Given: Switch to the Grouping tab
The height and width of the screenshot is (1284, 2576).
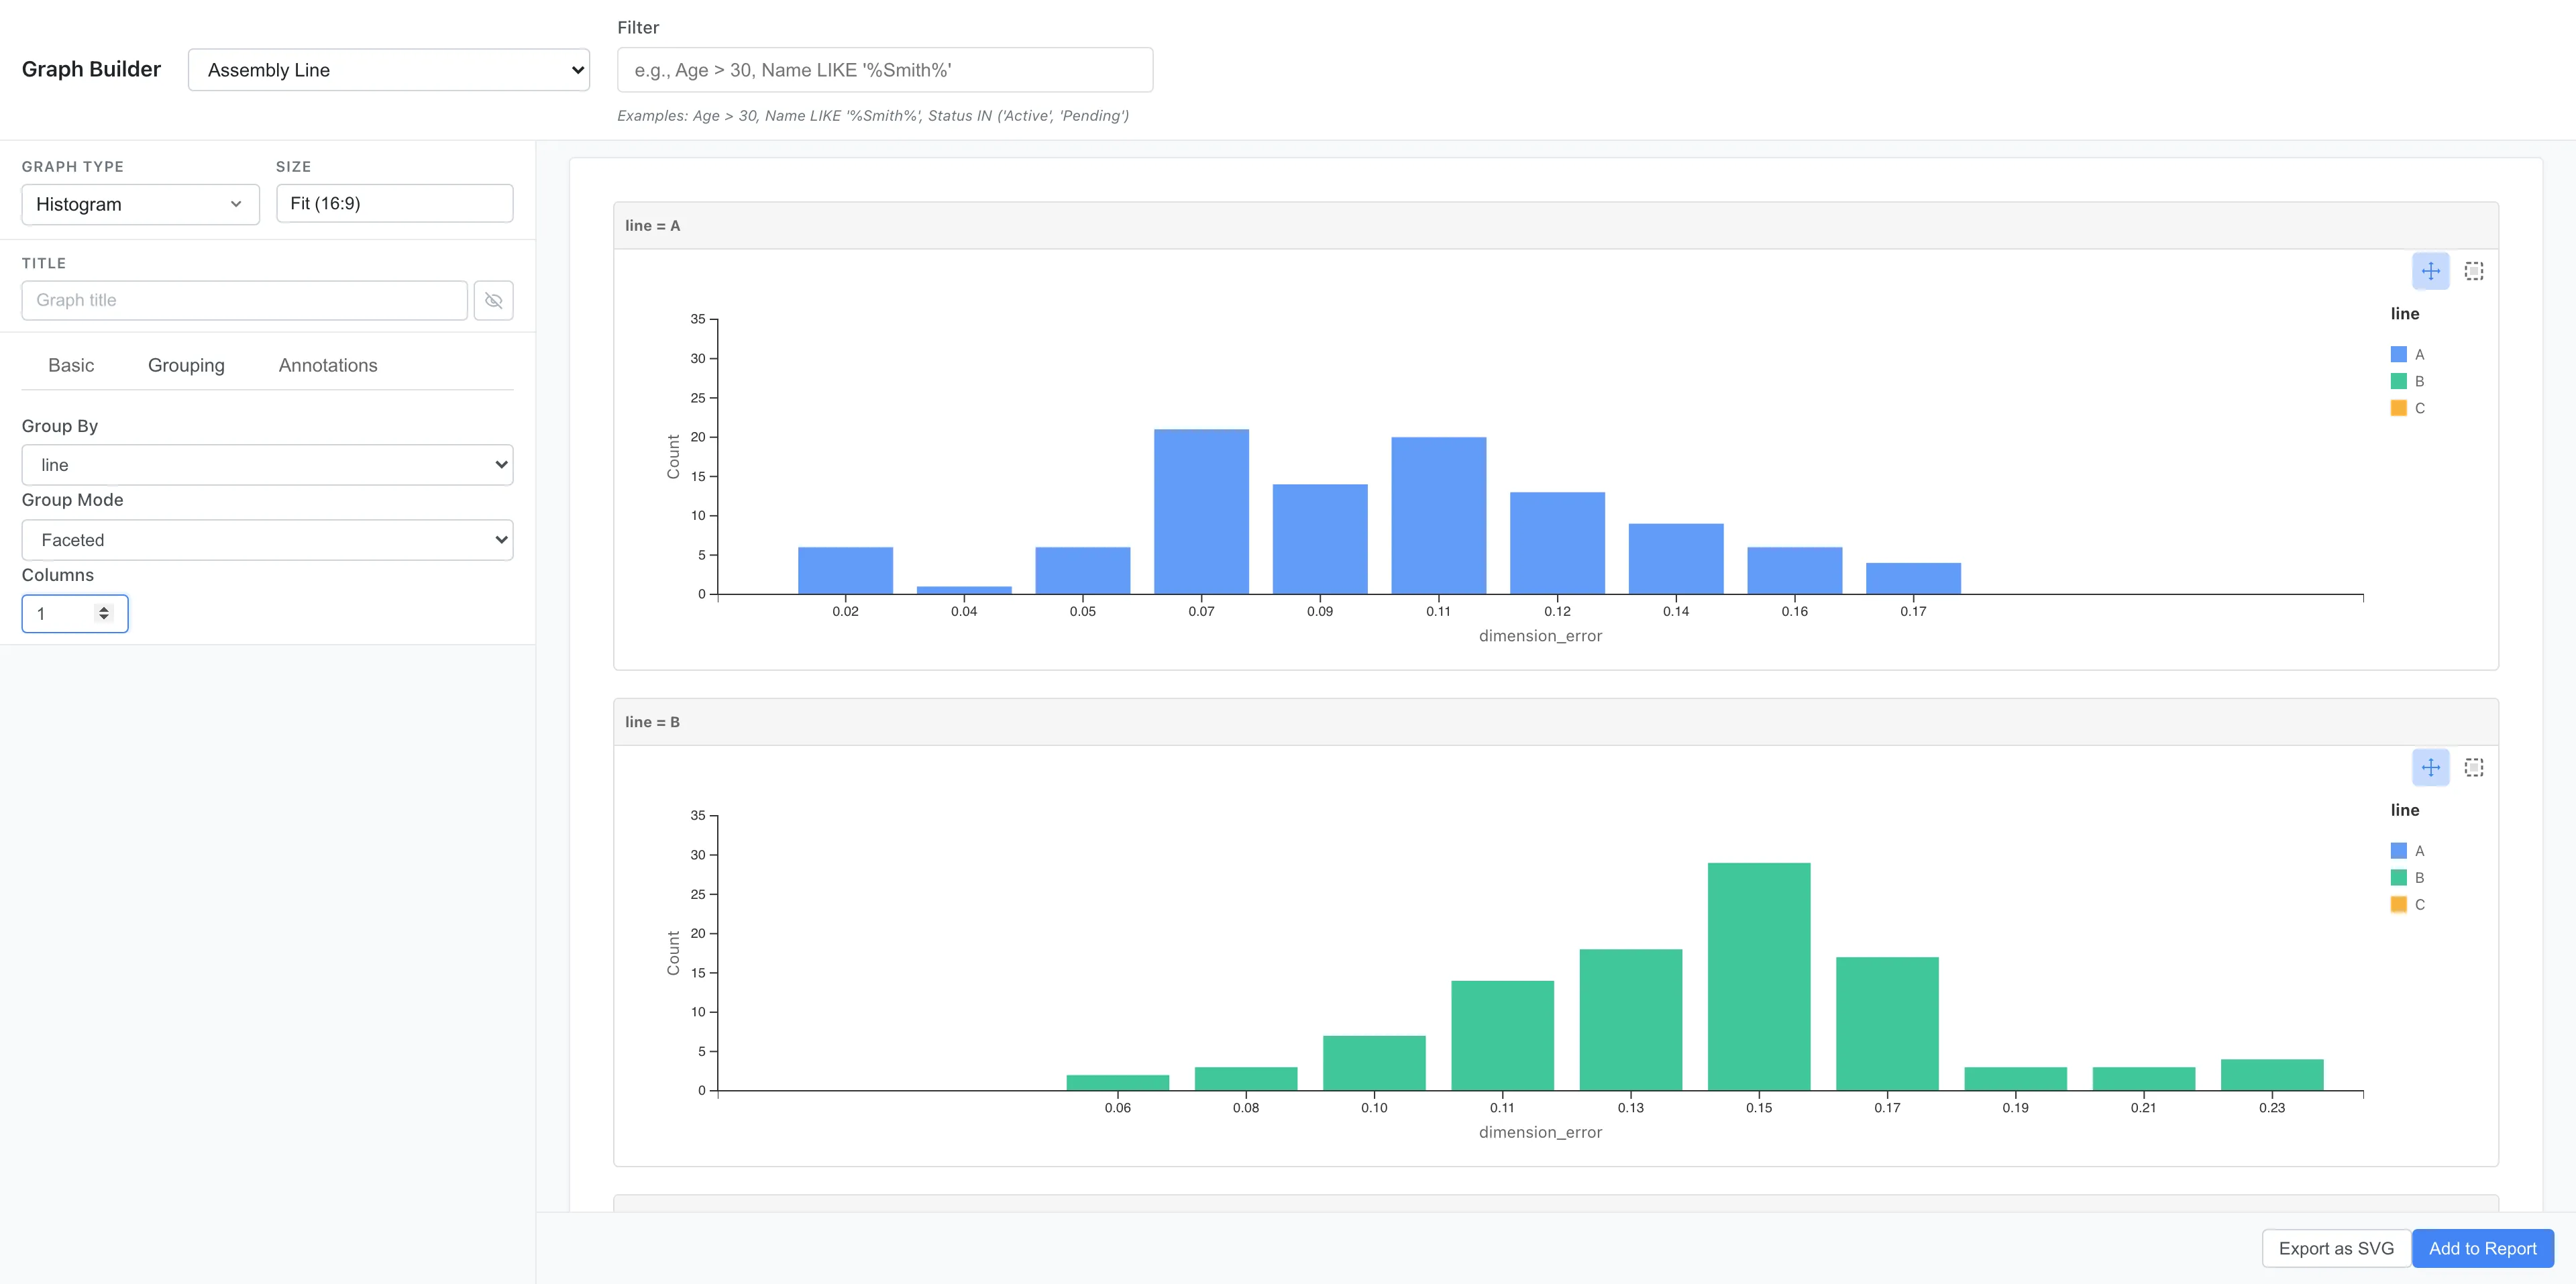Looking at the screenshot, I should tap(186, 365).
